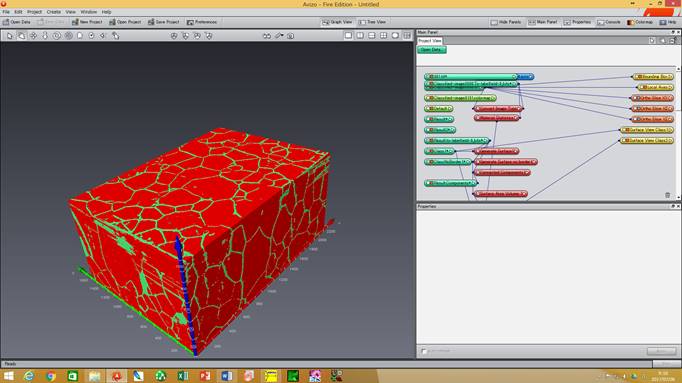Screen dimensions: 682x383
Task: Open the Colormap editor
Action: tap(640, 22)
